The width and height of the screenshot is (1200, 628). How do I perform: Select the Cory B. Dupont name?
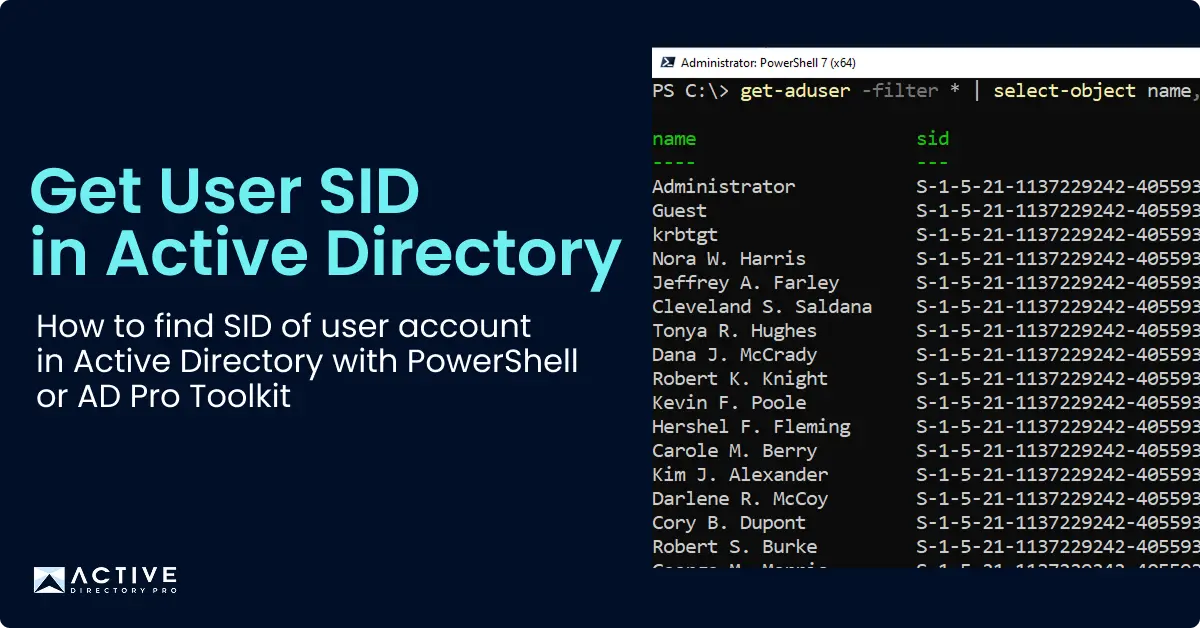coord(729,523)
